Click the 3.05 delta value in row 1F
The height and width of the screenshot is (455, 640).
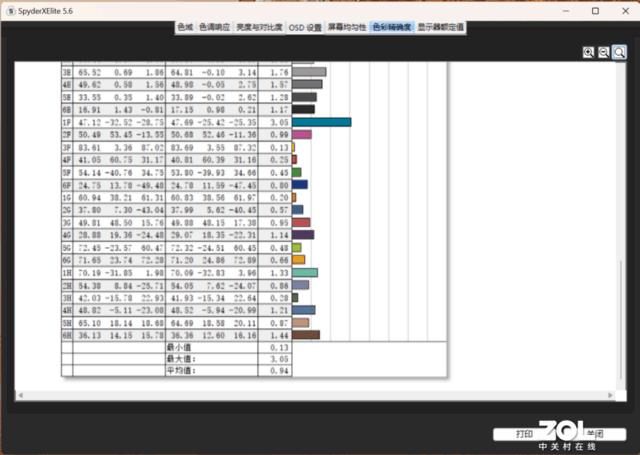coord(279,122)
